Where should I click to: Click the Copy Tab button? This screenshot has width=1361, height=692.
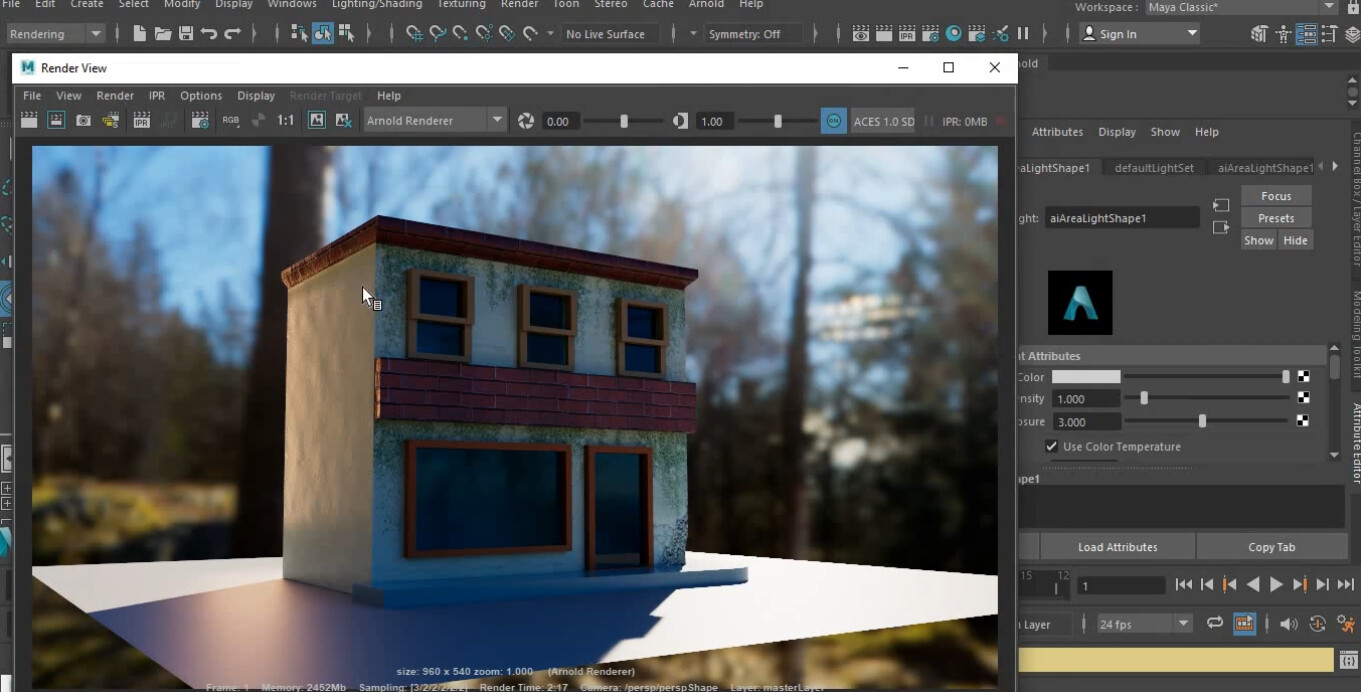coord(1271,547)
